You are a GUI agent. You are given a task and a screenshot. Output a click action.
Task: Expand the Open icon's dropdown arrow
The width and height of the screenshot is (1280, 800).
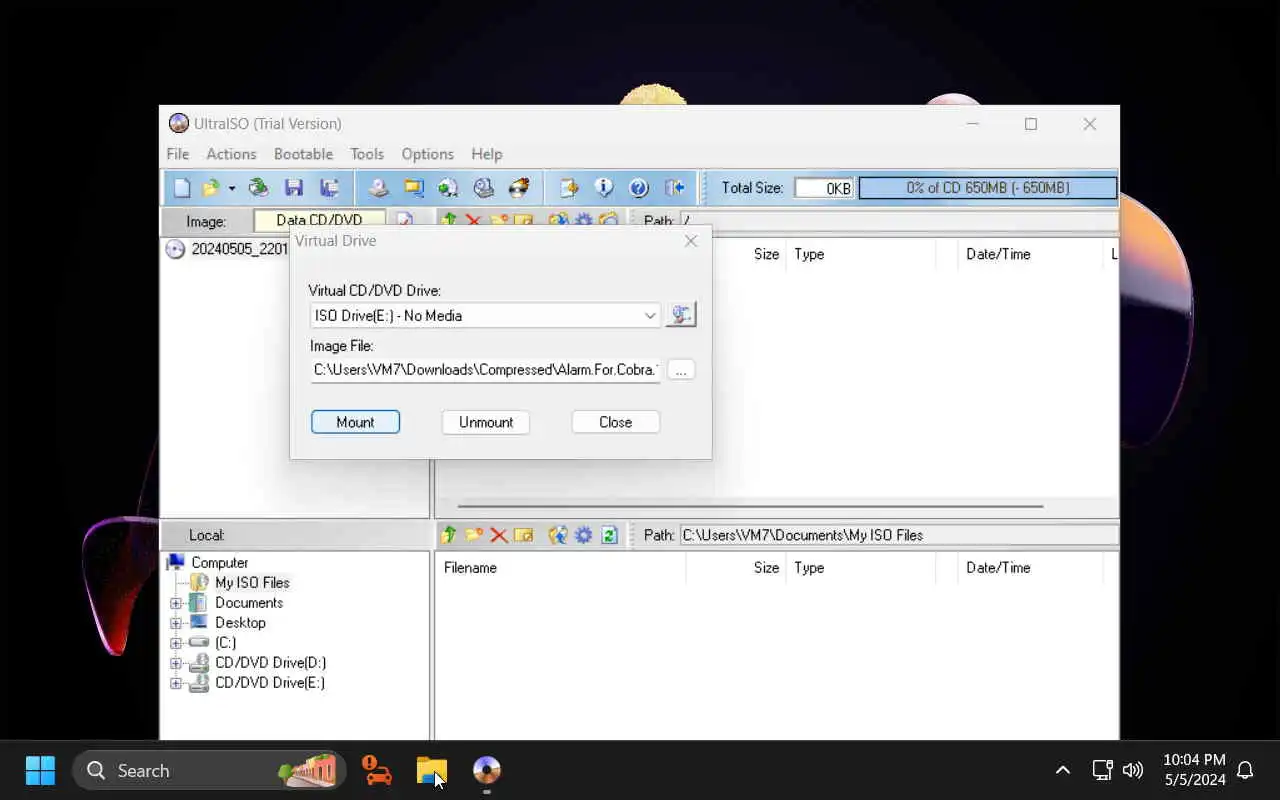point(231,188)
